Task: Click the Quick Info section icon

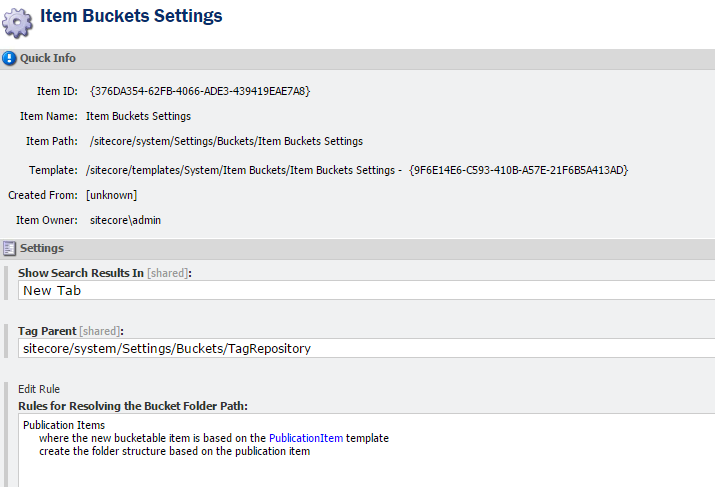Action: (x=9, y=58)
